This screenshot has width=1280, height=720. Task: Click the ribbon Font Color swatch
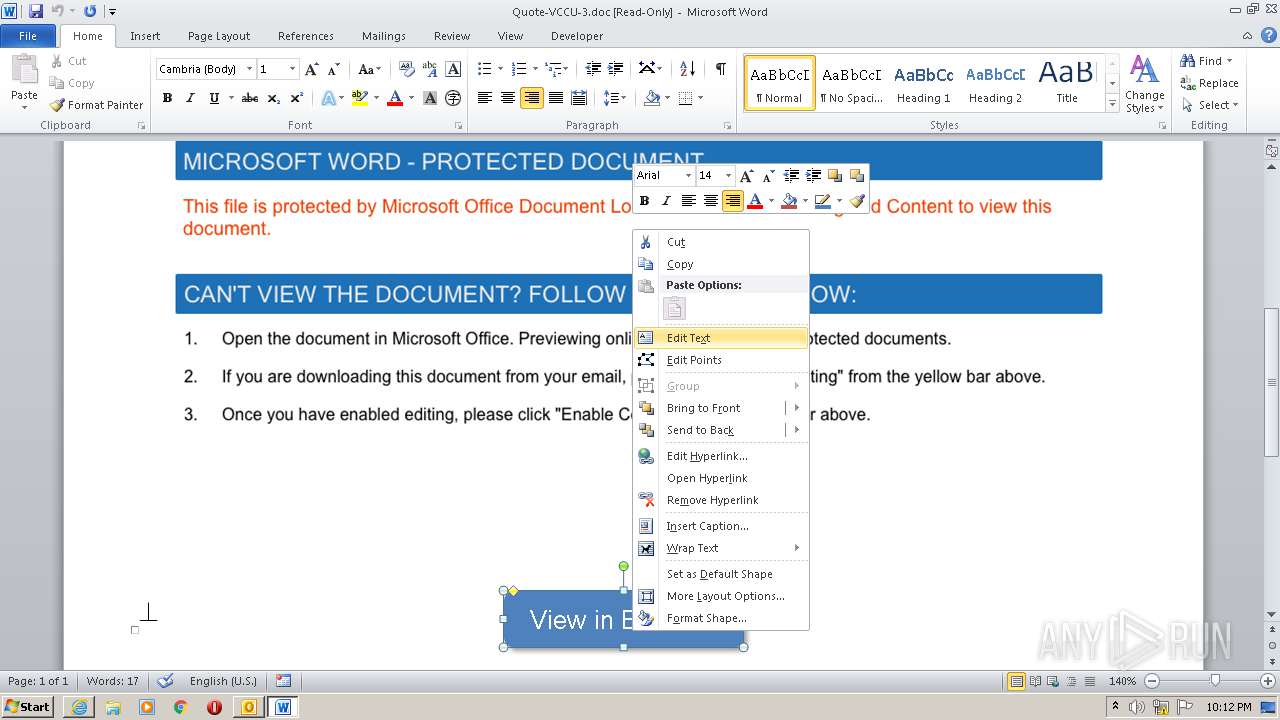tap(395, 98)
